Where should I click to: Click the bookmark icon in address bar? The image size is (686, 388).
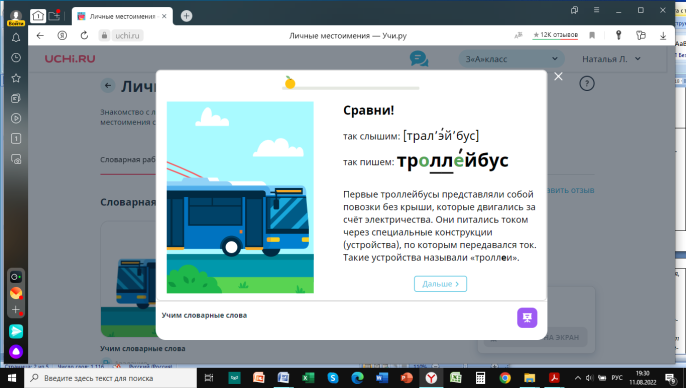click(x=592, y=35)
